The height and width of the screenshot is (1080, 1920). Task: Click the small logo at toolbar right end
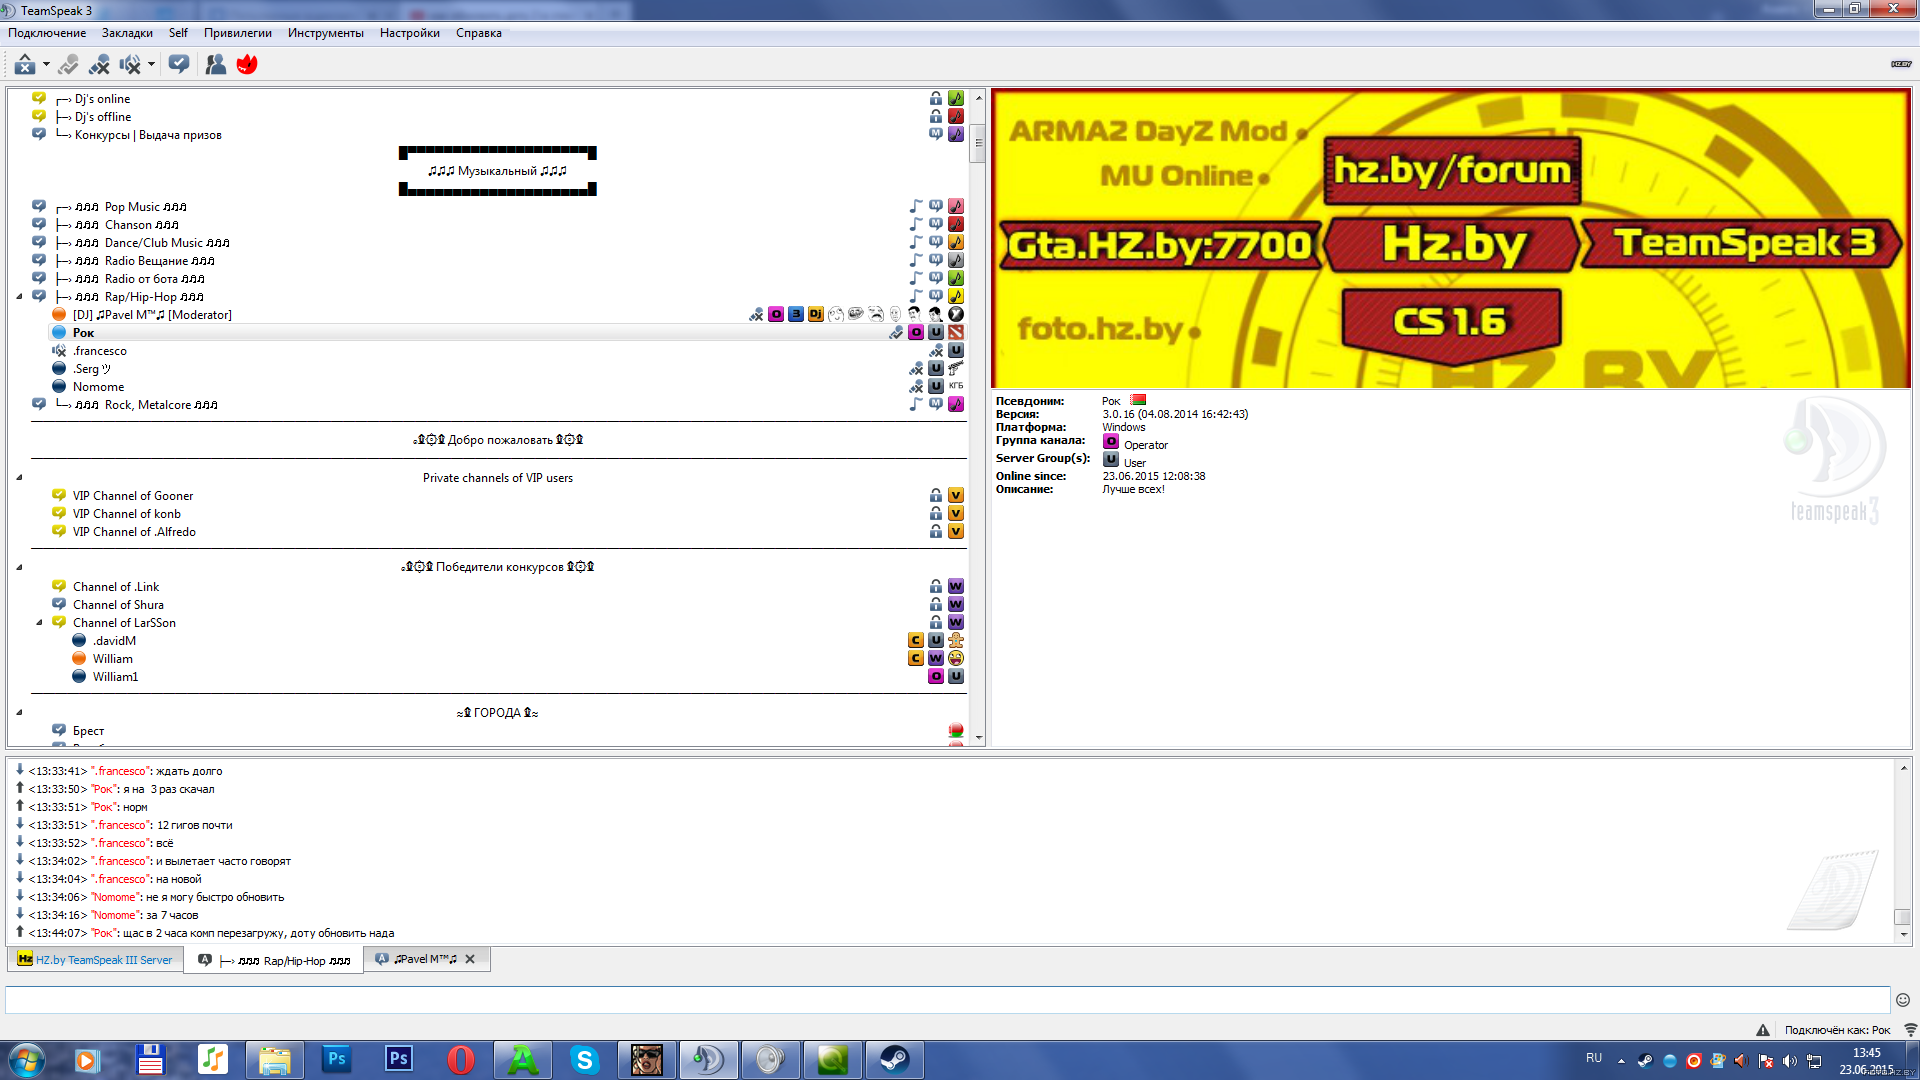1901,64
